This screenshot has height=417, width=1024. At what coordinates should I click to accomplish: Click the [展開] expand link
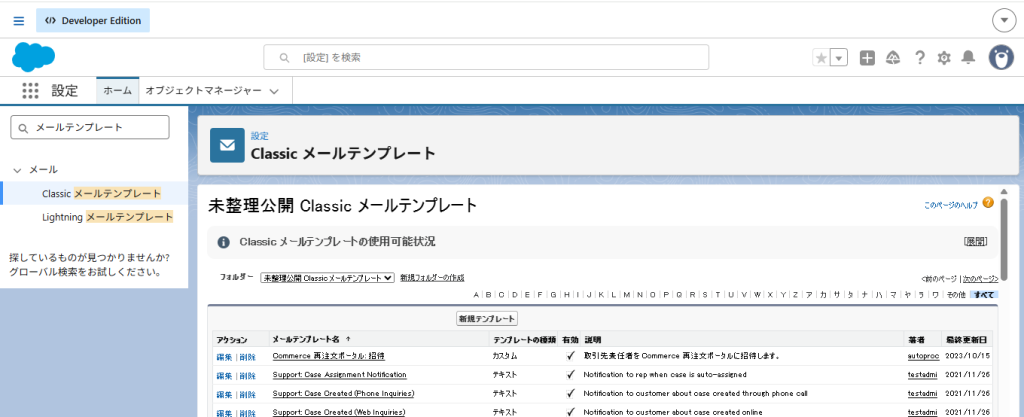click(x=976, y=241)
